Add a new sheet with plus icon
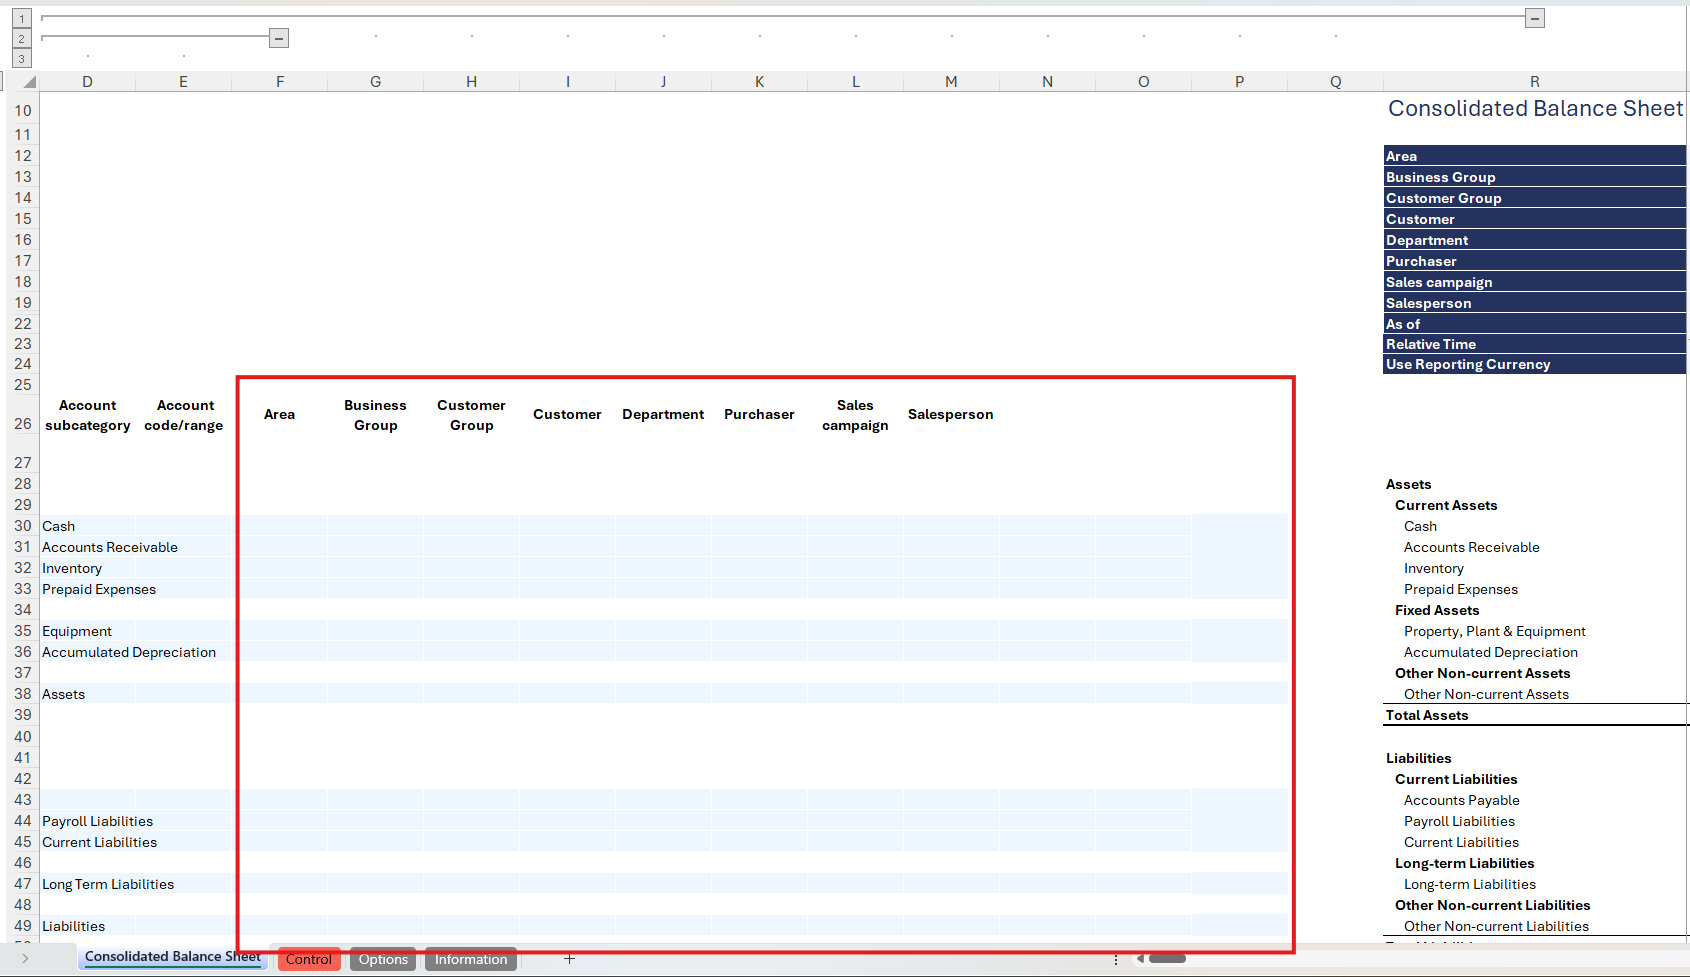 point(569,959)
